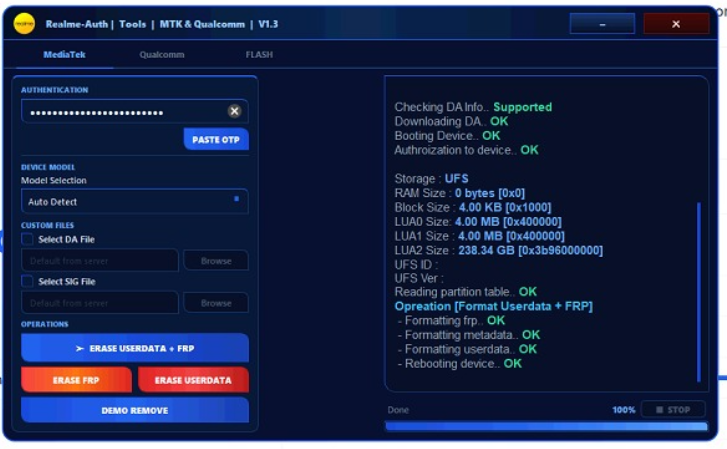Screen dimensions: 727x449
Task: Switch to the Qualcomm tab
Action: pos(162,55)
